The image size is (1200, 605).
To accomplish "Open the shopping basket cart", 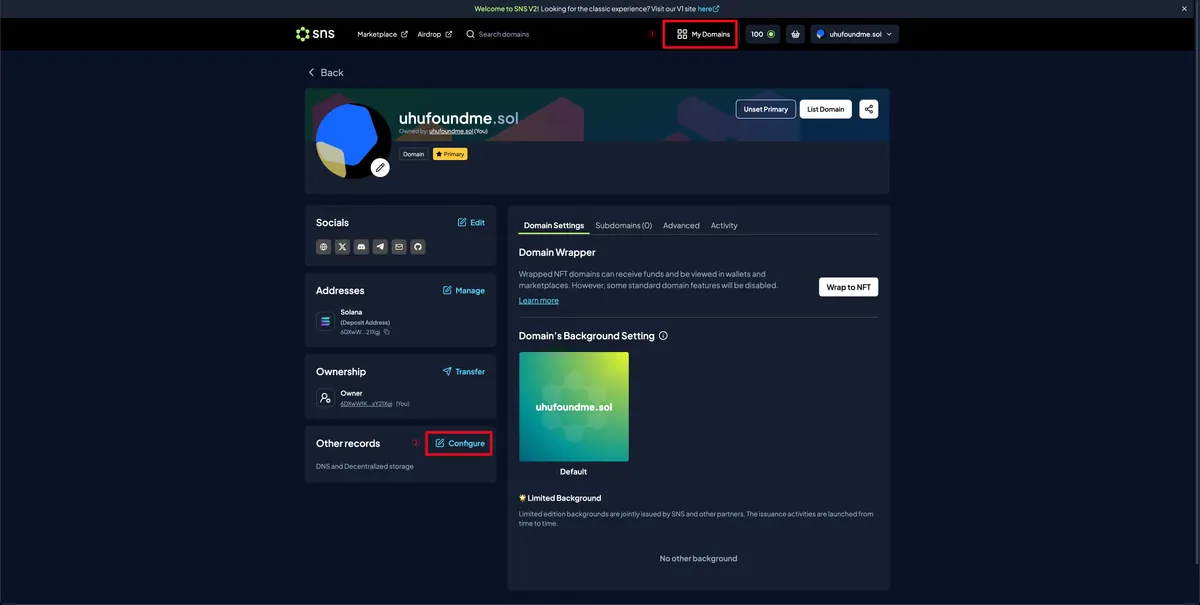I will tap(795, 34).
